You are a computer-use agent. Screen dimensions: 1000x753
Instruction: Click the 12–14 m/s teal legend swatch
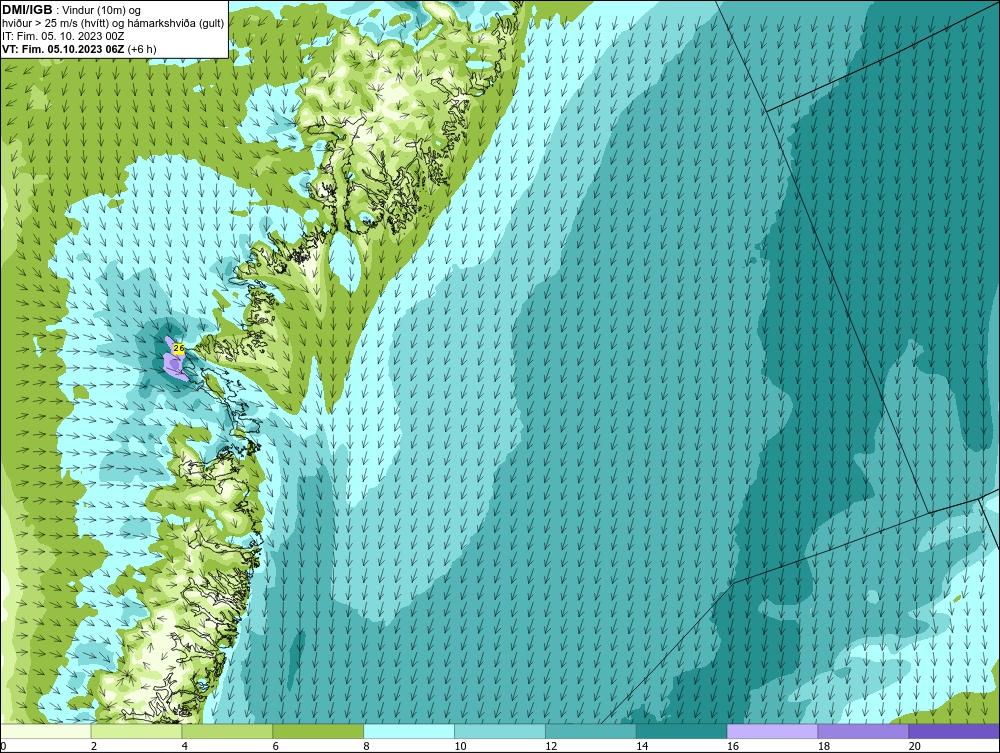pos(591,731)
